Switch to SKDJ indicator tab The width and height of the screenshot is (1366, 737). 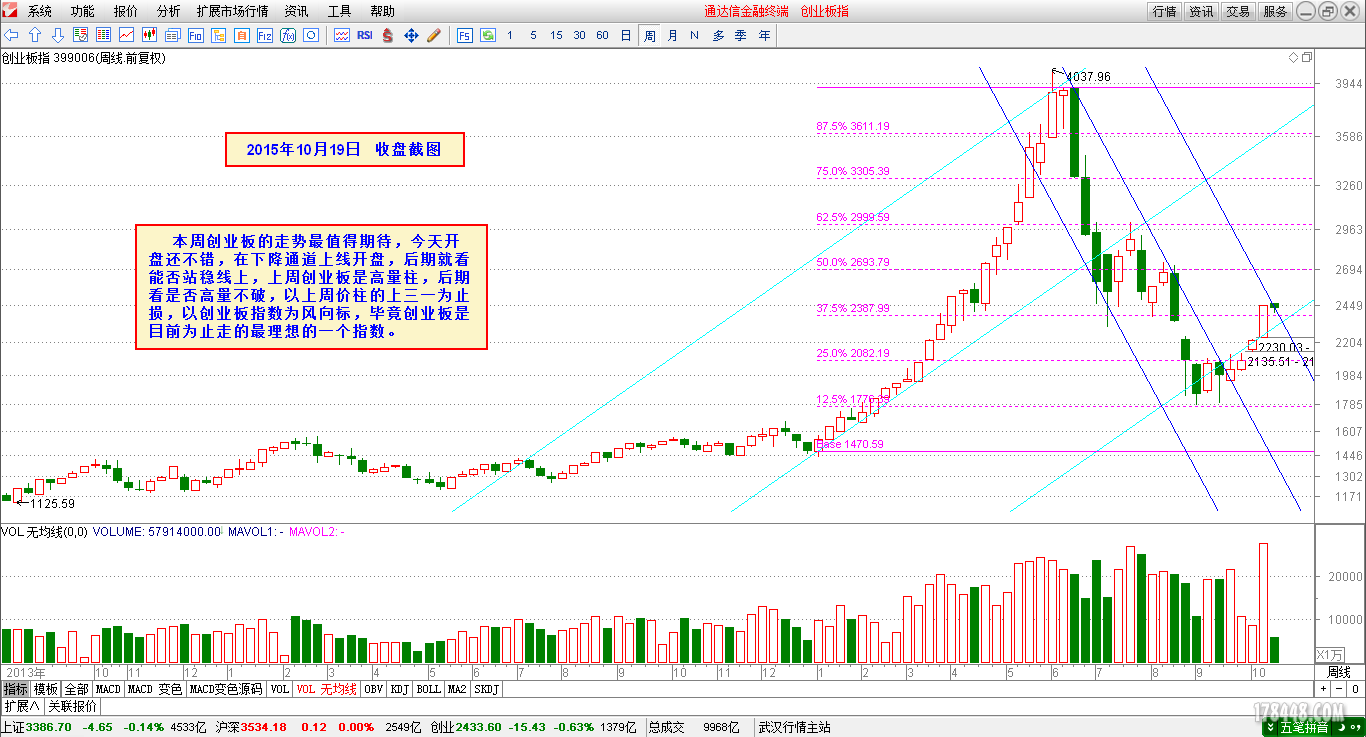(x=486, y=689)
